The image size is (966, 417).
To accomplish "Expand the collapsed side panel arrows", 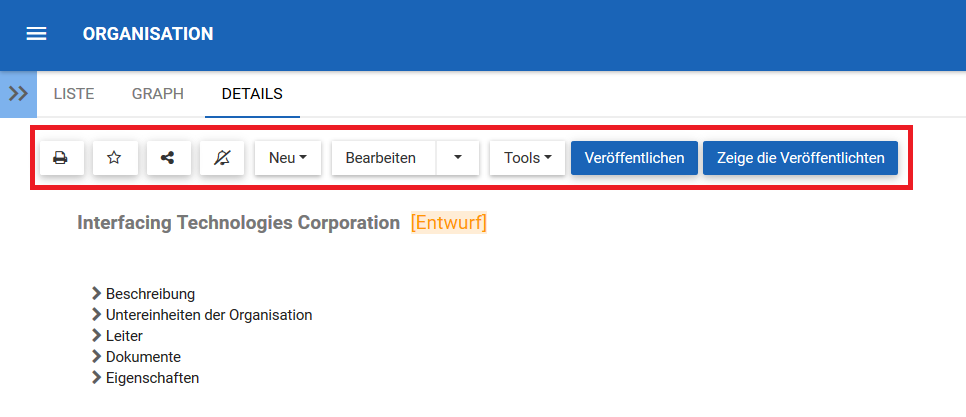I will point(18,94).
